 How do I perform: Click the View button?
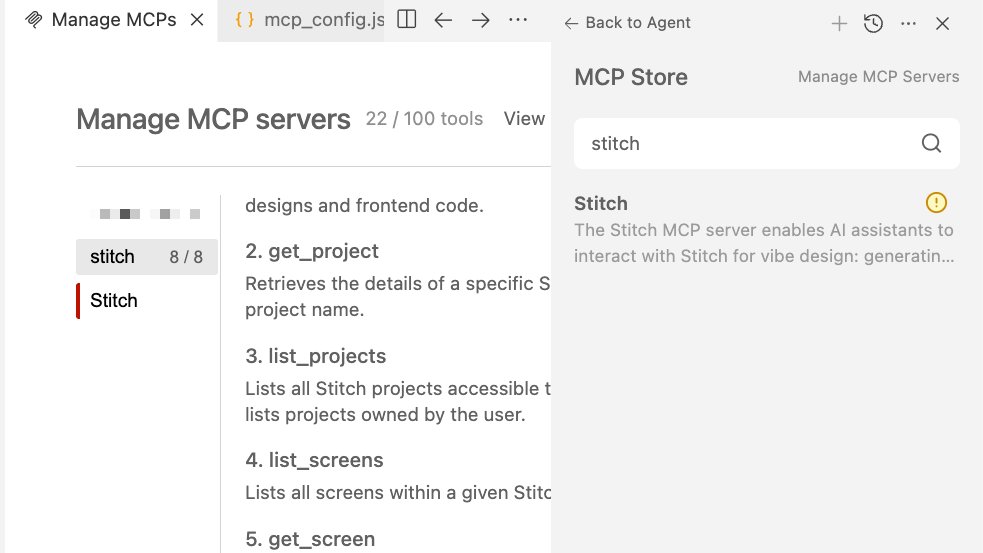pos(524,118)
